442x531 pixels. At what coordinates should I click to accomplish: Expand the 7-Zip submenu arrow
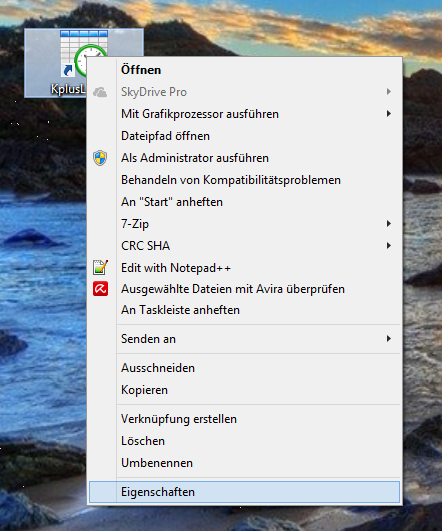click(x=389, y=224)
